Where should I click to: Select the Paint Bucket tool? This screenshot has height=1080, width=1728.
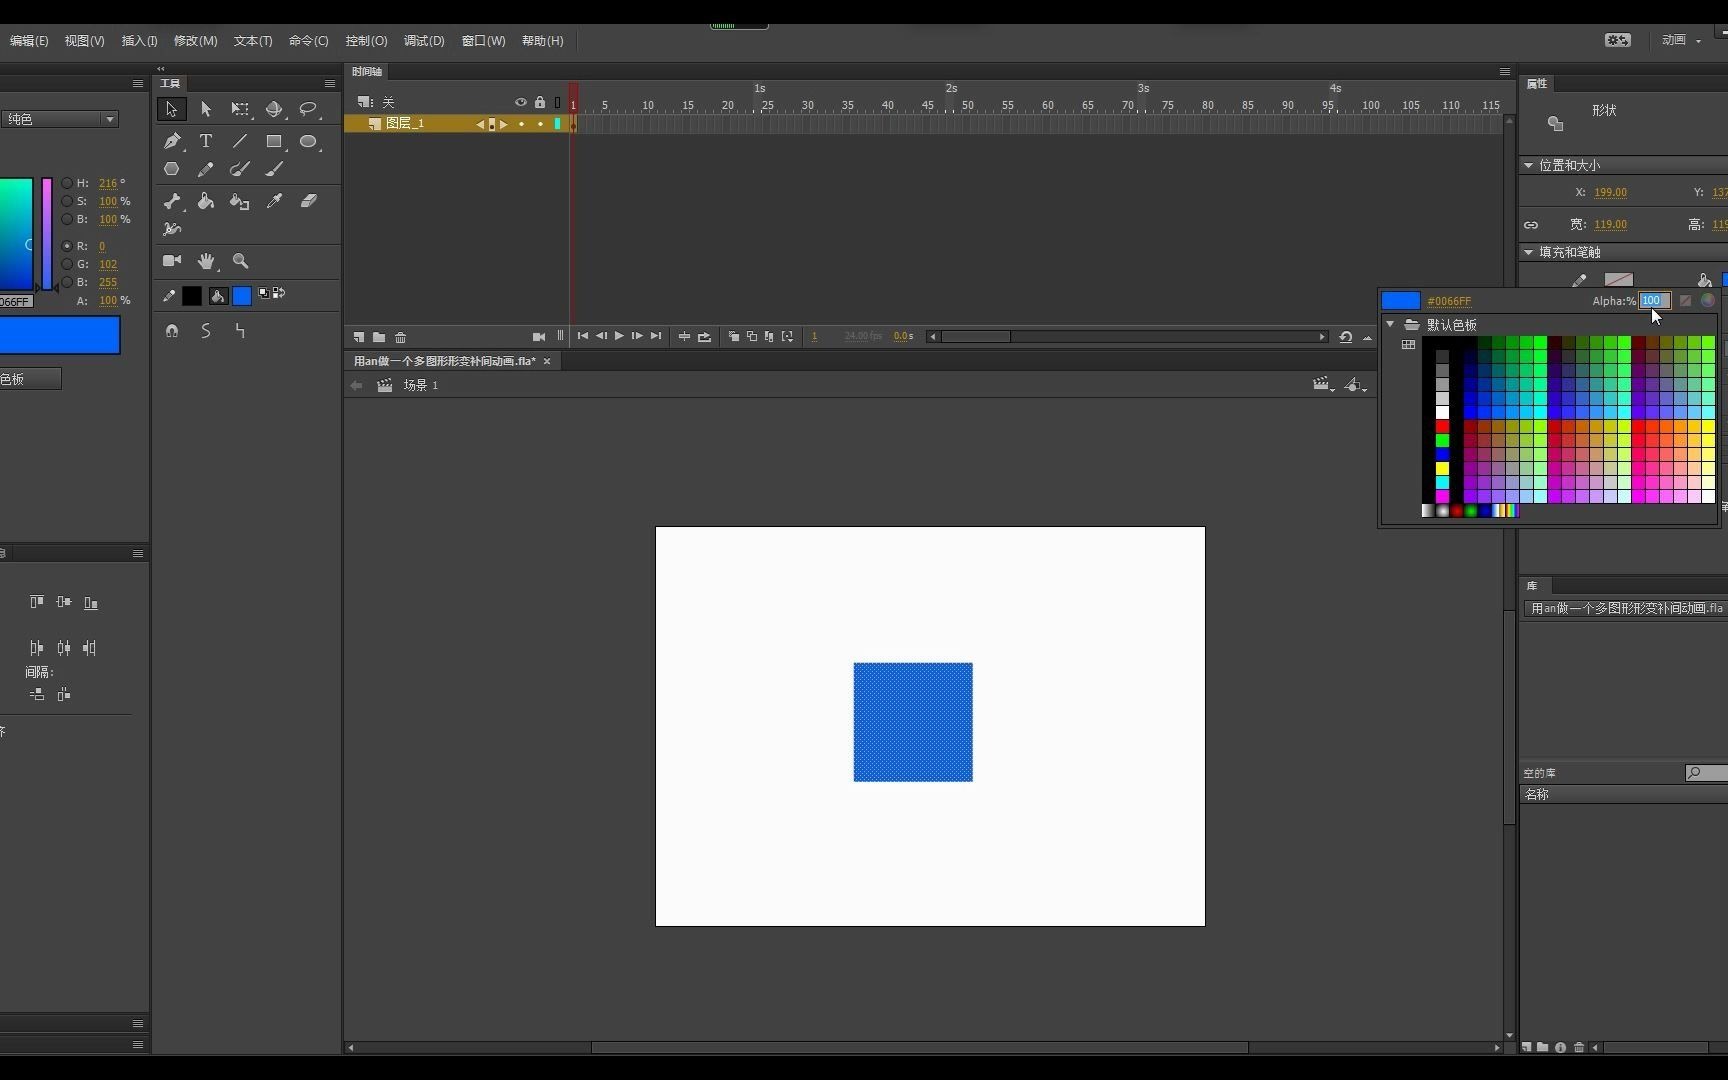206,201
